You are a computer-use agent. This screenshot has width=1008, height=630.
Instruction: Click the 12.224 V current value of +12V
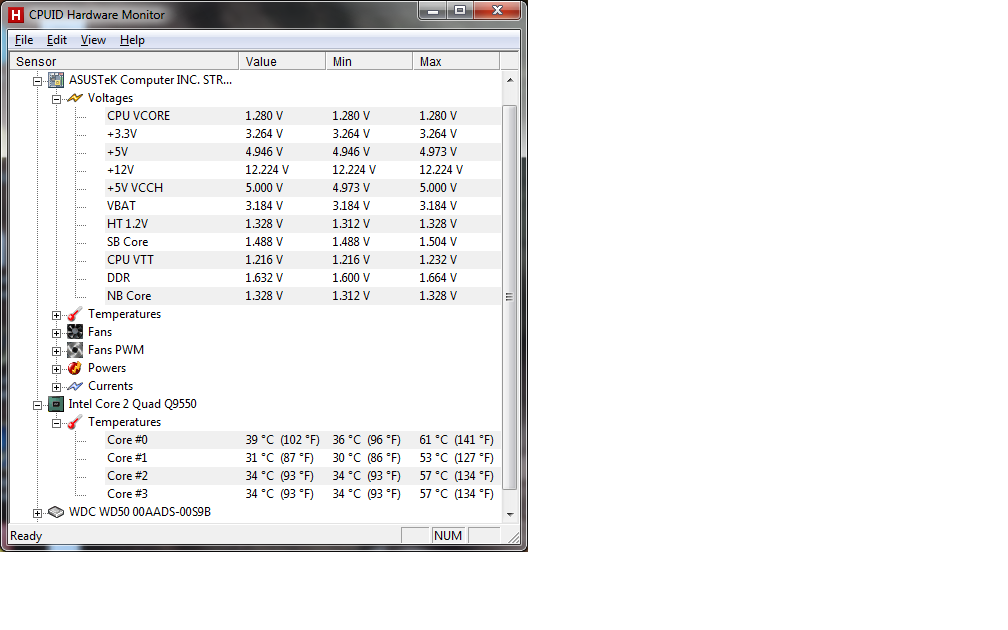267,170
